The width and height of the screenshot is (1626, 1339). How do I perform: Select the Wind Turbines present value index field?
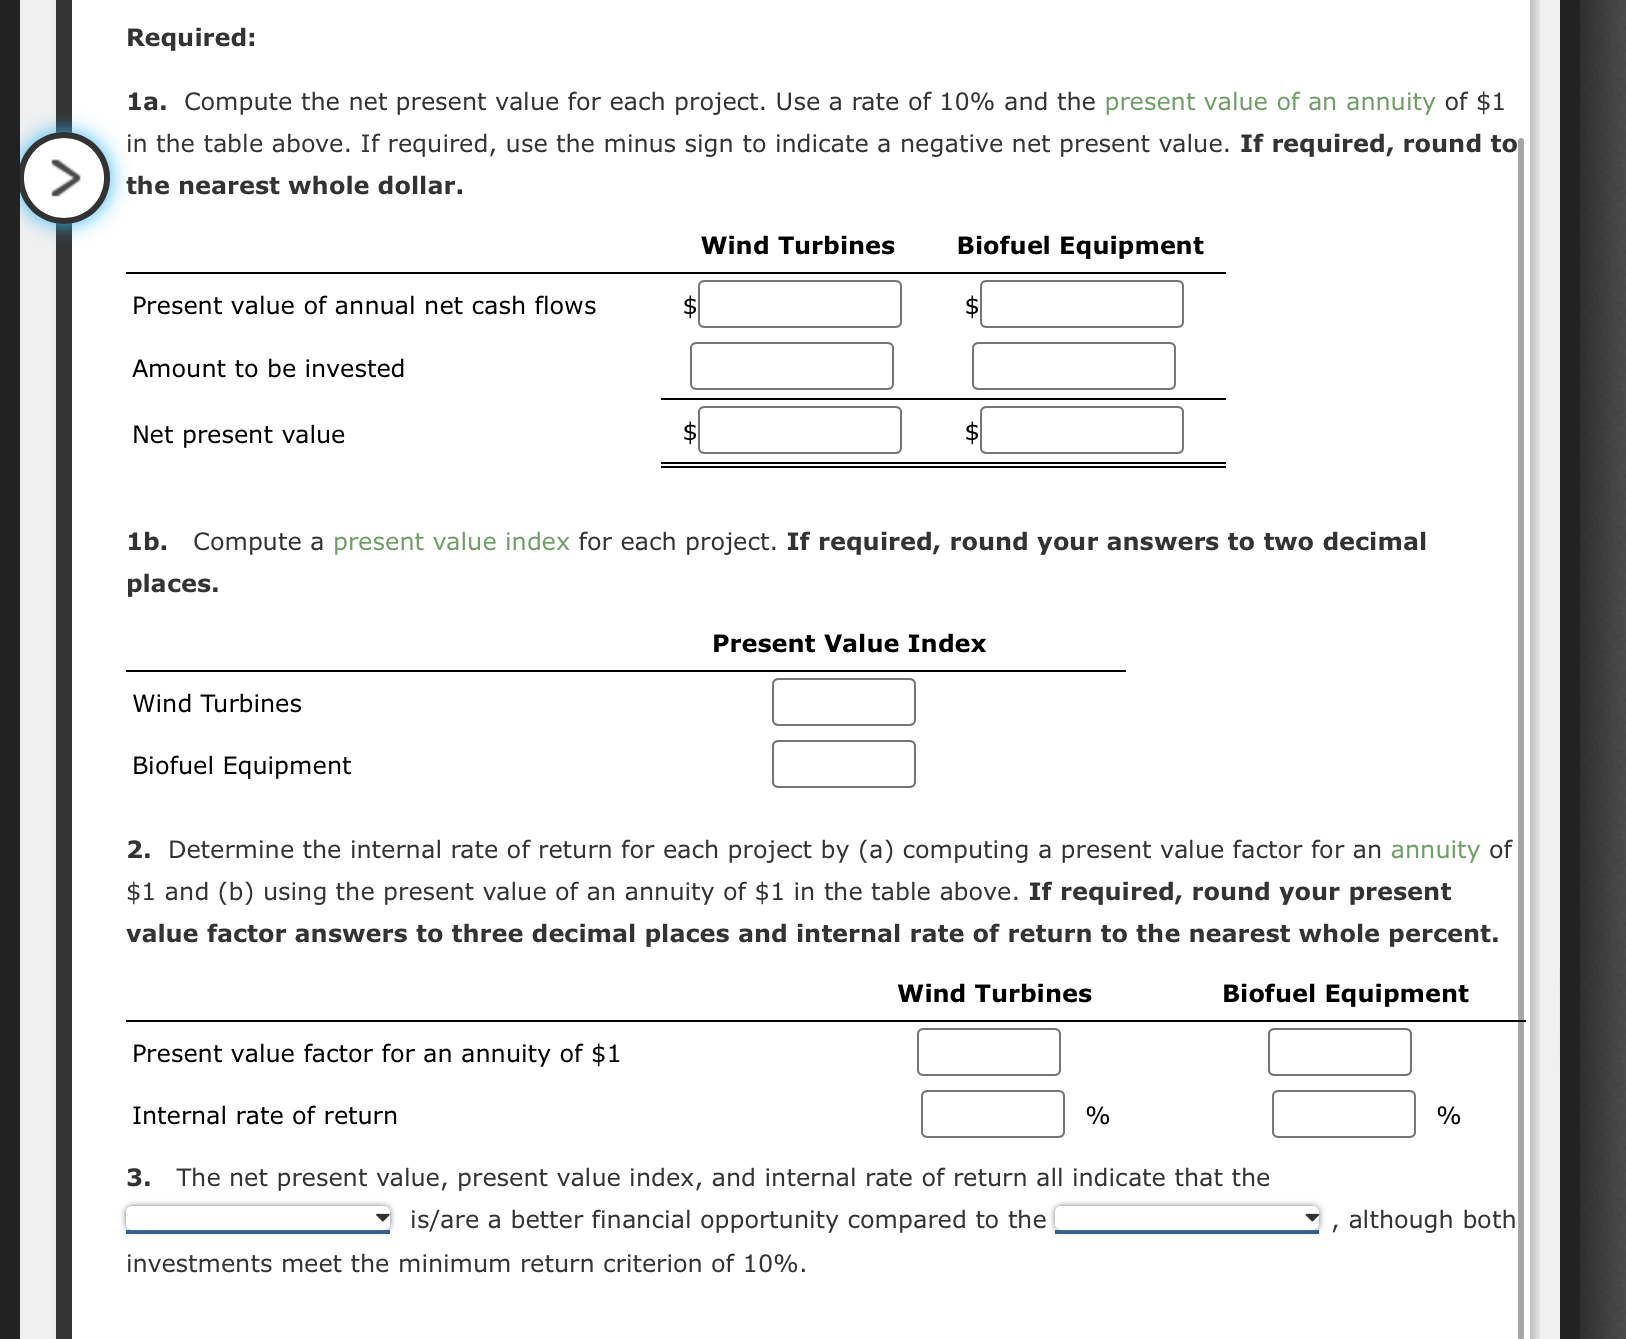tap(843, 702)
